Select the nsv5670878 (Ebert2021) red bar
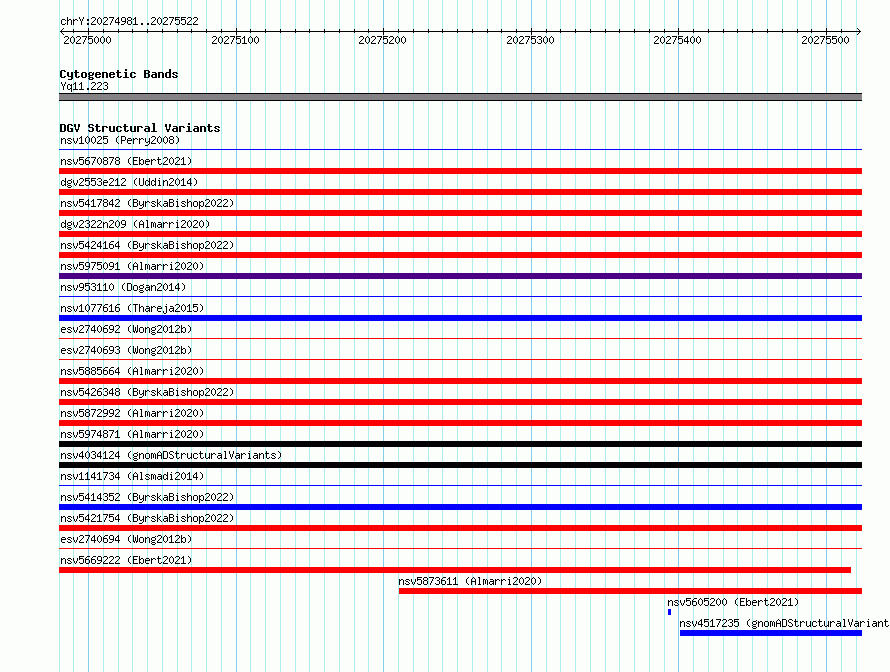 [x=460, y=171]
